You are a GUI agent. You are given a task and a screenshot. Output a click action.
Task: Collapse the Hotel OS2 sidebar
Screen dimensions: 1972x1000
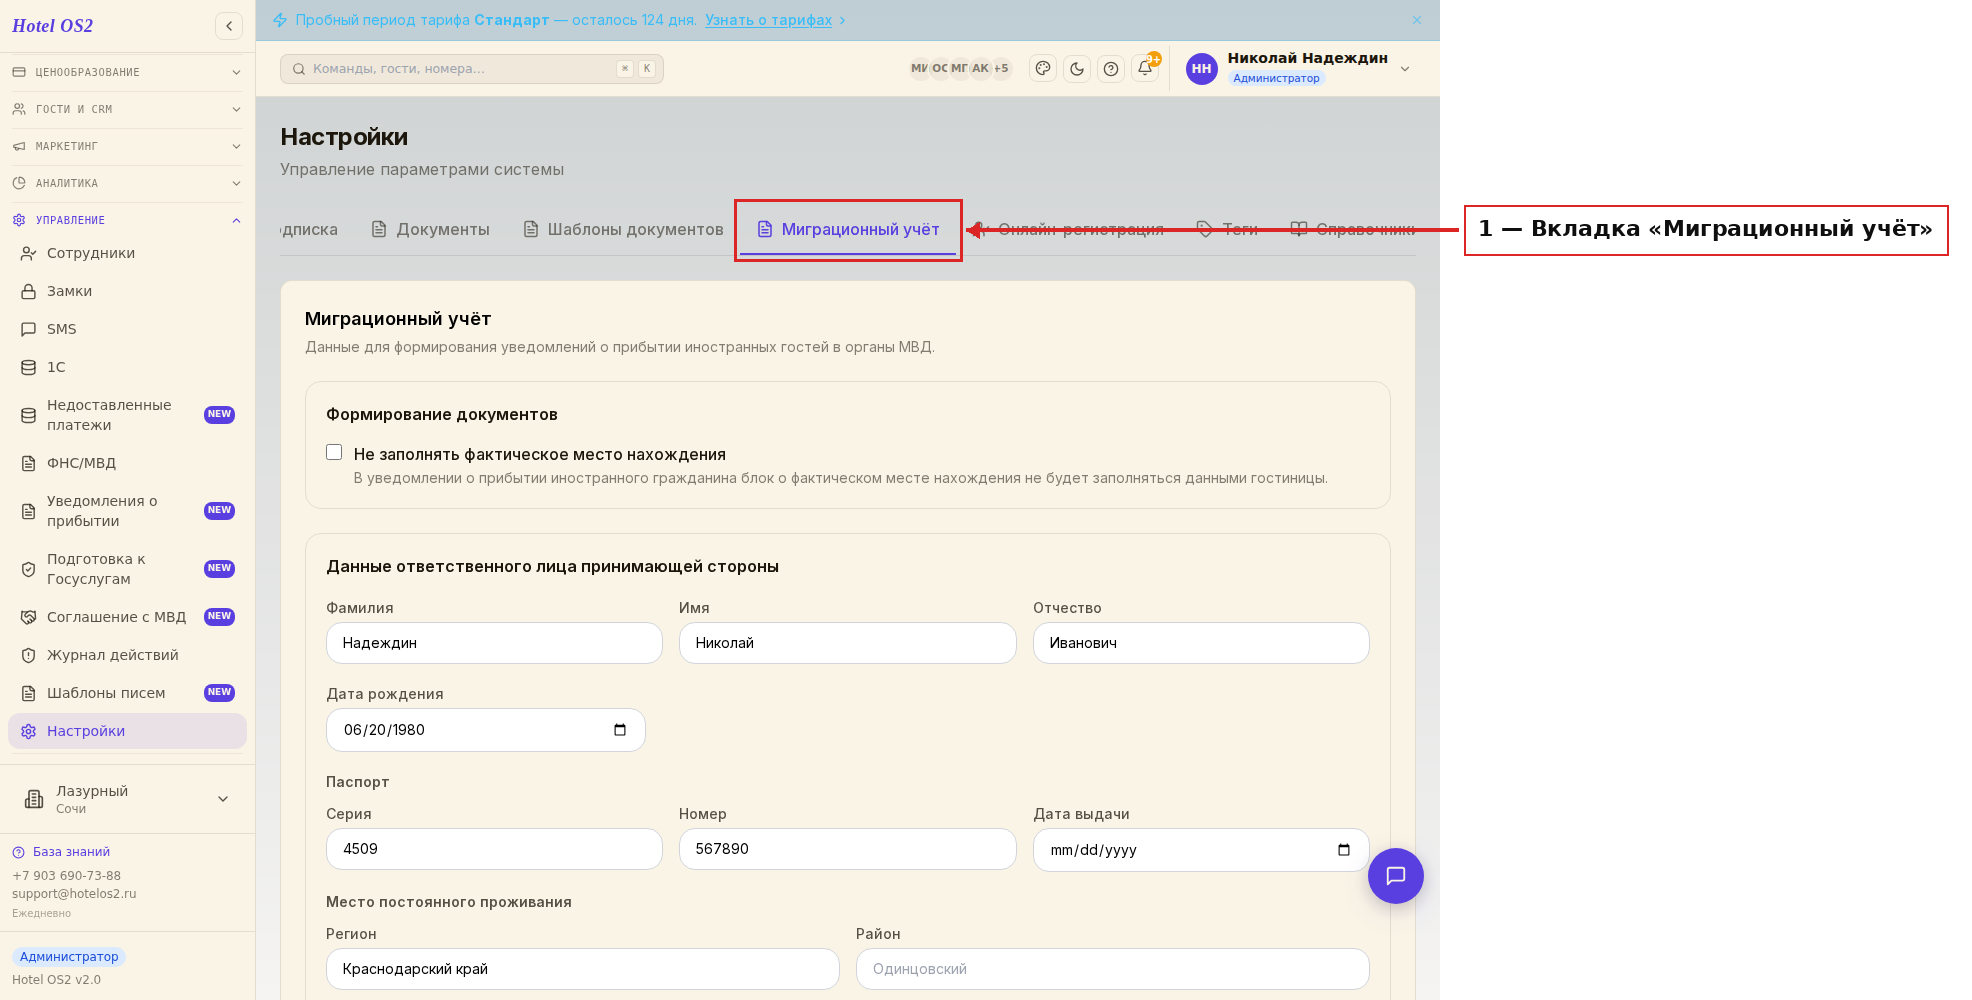coord(229,26)
